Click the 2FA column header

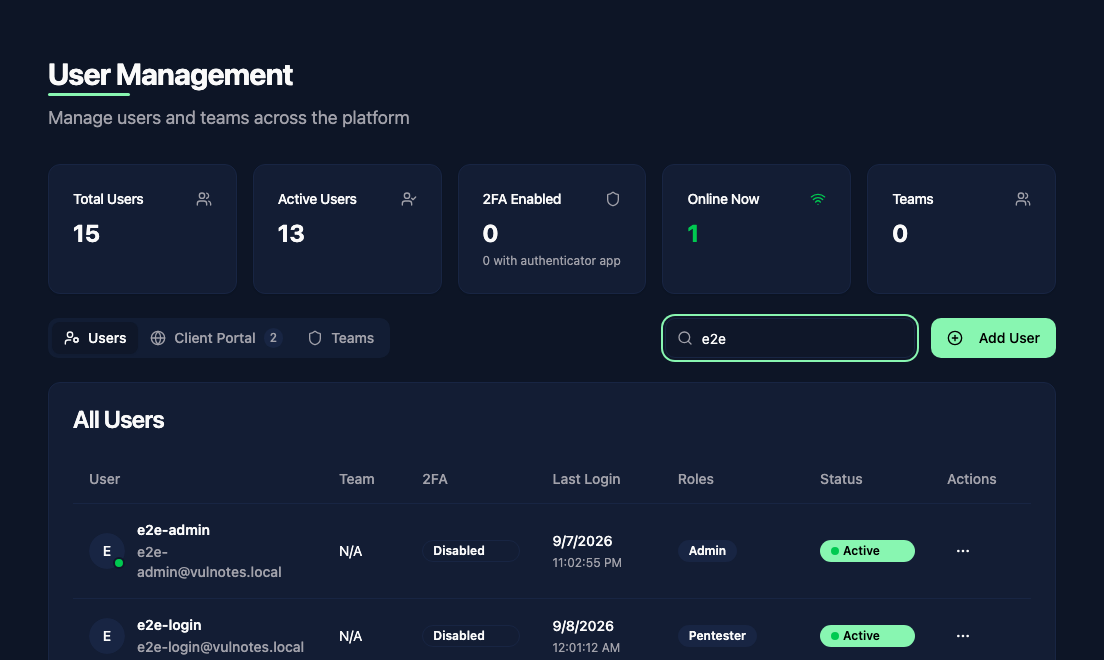pos(434,479)
